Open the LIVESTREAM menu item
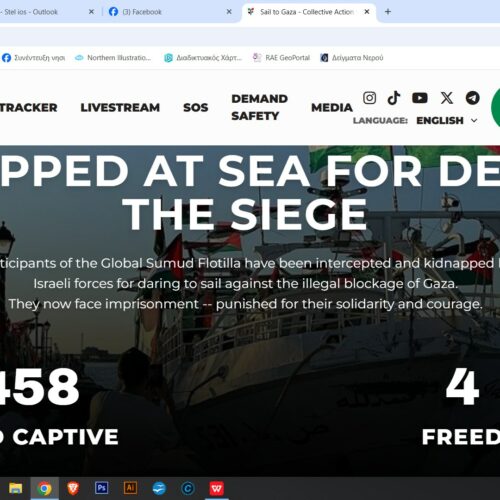500x500 pixels. click(x=120, y=107)
